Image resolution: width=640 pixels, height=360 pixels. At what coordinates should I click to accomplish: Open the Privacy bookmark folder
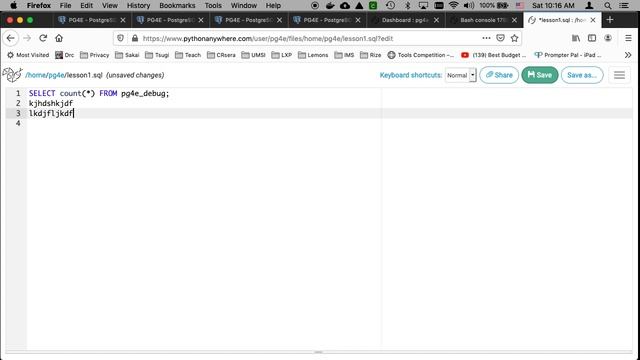(x=95, y=55)
